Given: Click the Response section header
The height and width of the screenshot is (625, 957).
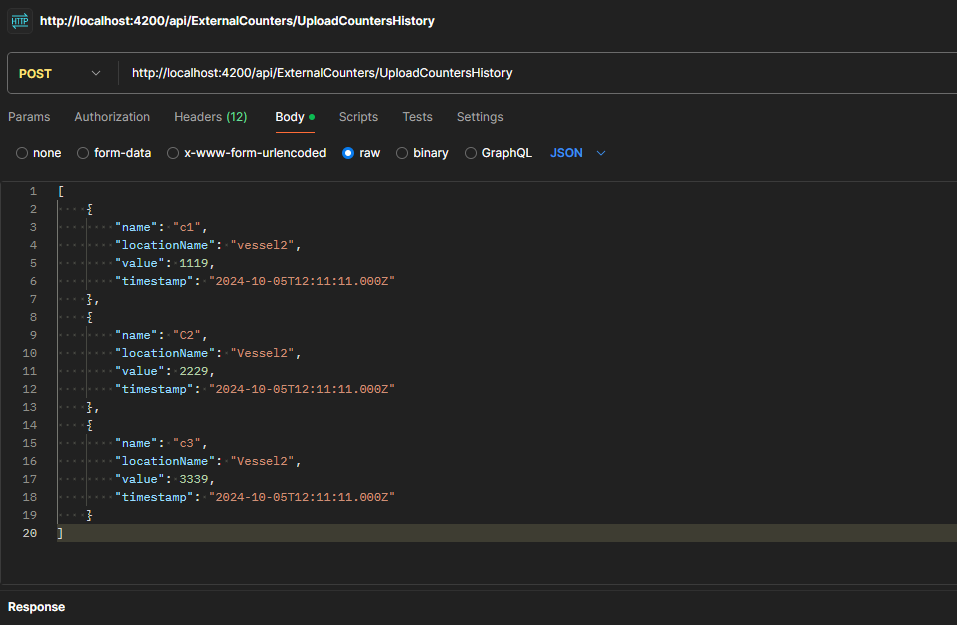Looking at the screenshot, I should (37, 607).
